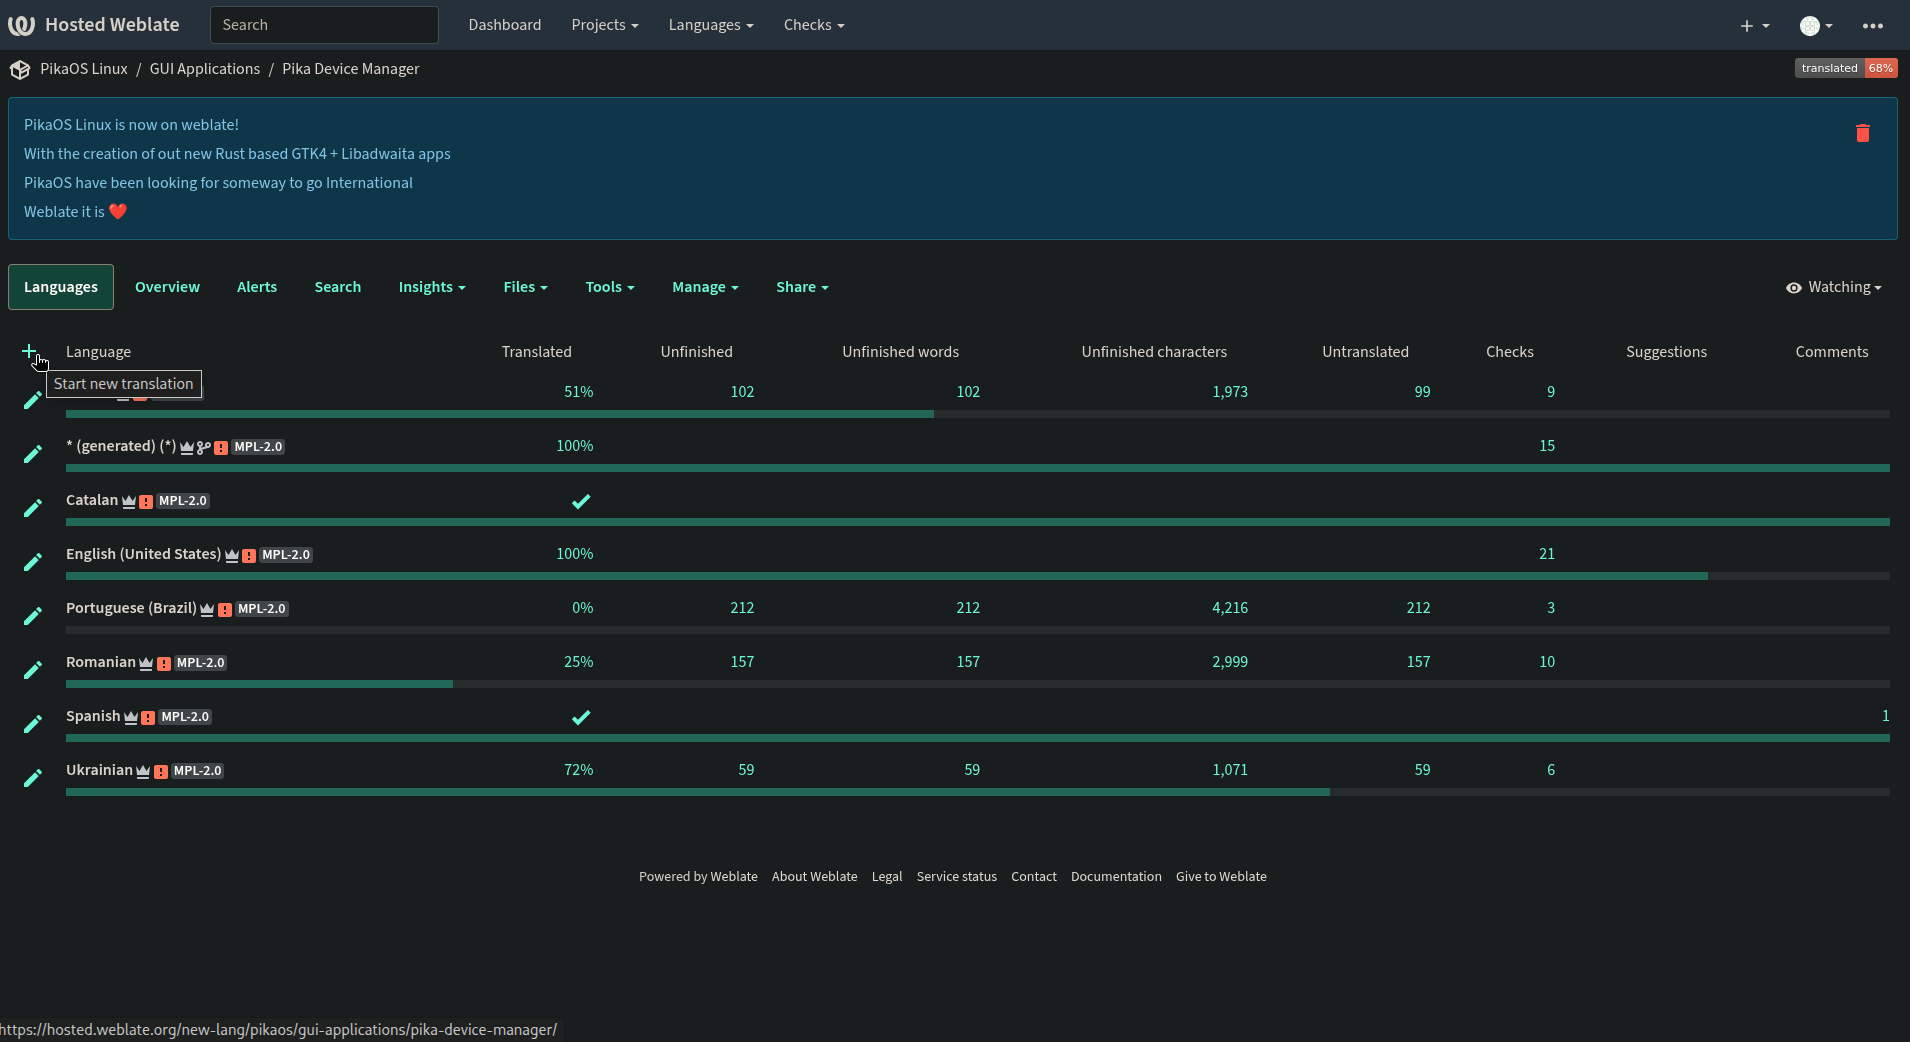Click the alert icon next to Romanian
The height and width of the screenshot is (1042, 1910).
tap(164, 664)
